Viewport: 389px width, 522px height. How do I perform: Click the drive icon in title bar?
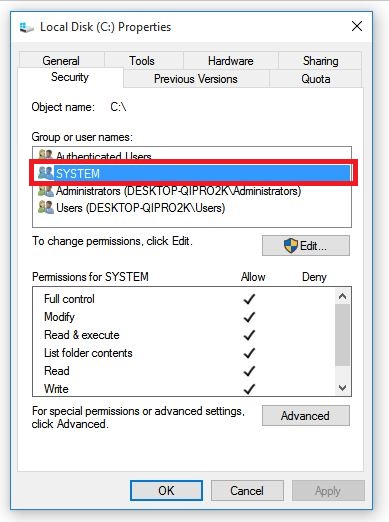click(x=26, y=27)
